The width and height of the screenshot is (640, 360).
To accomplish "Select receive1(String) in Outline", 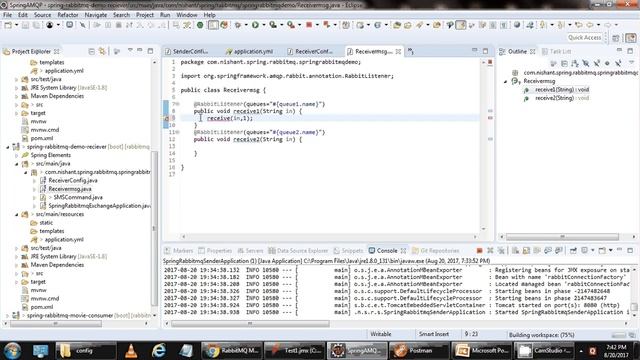I will click(x=562, y=90).
